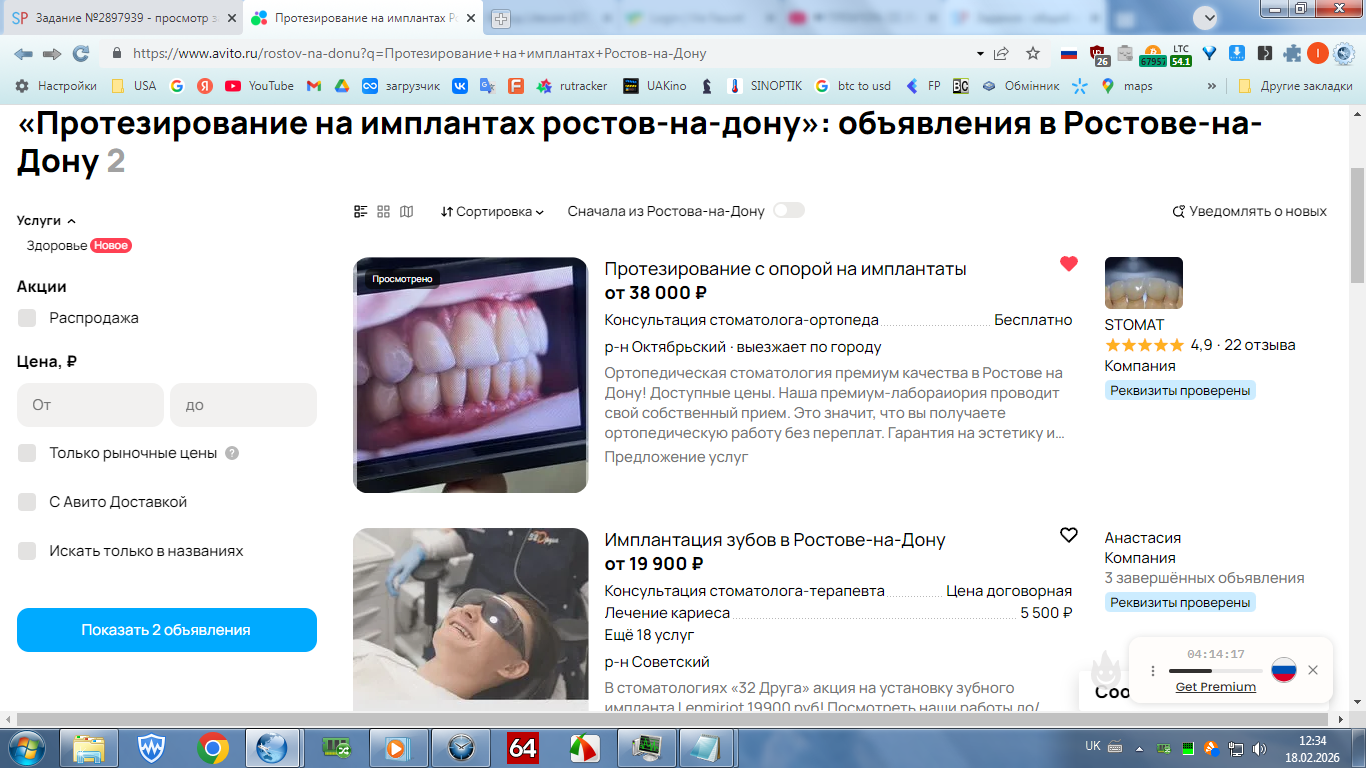Toggle Сначала из Ростова-на-Дону switch
Viewport: 1366px width, 768px height.
pos(789,210)
